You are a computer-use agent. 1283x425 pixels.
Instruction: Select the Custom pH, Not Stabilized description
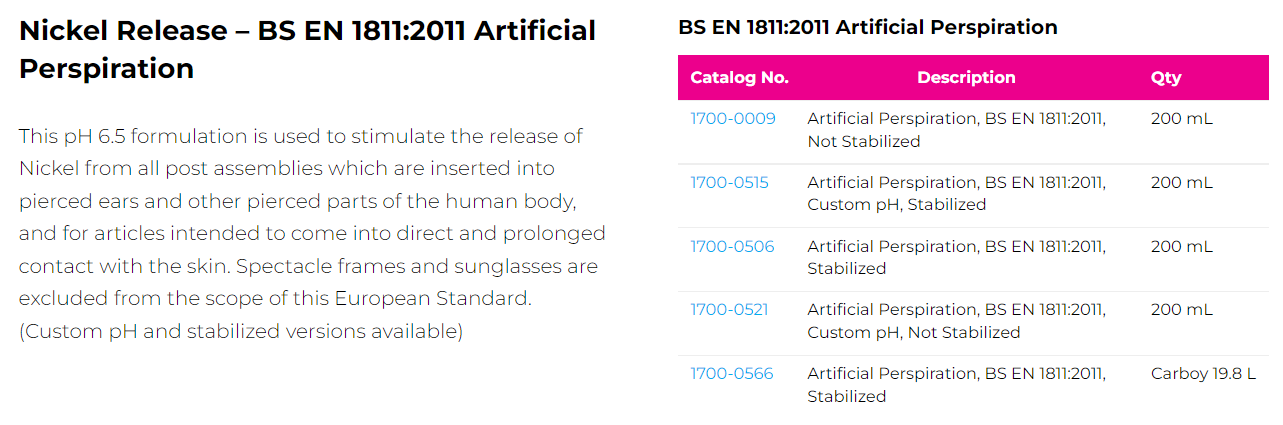956,321
